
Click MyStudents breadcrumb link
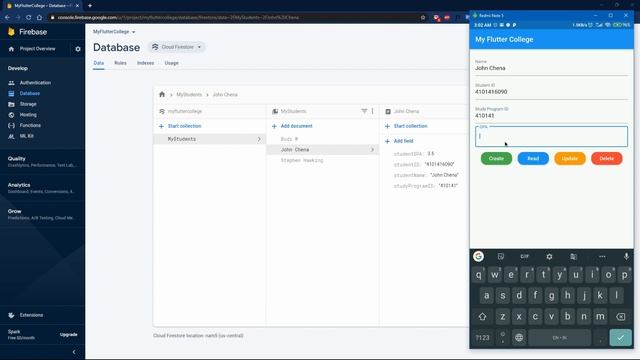click(189, 95)
